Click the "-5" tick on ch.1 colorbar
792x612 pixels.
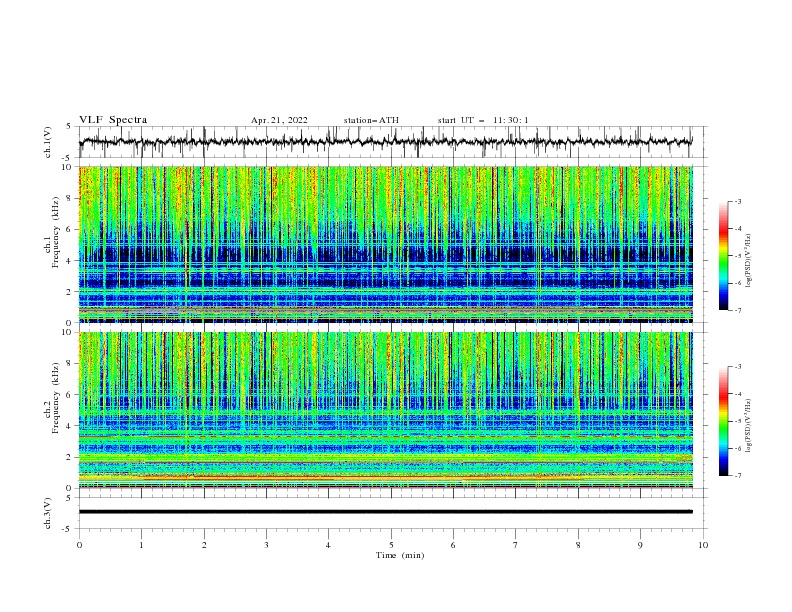coord(738,256)
